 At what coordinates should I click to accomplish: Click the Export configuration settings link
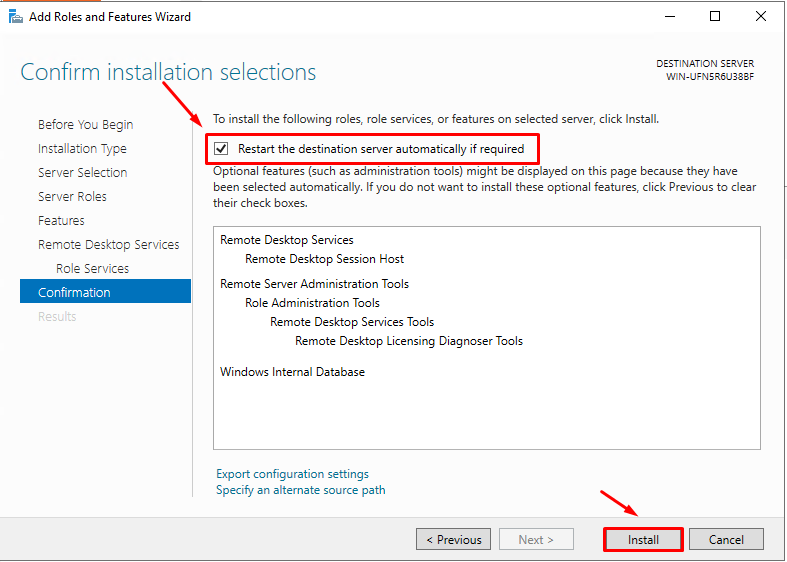click(x=292, y=474)
